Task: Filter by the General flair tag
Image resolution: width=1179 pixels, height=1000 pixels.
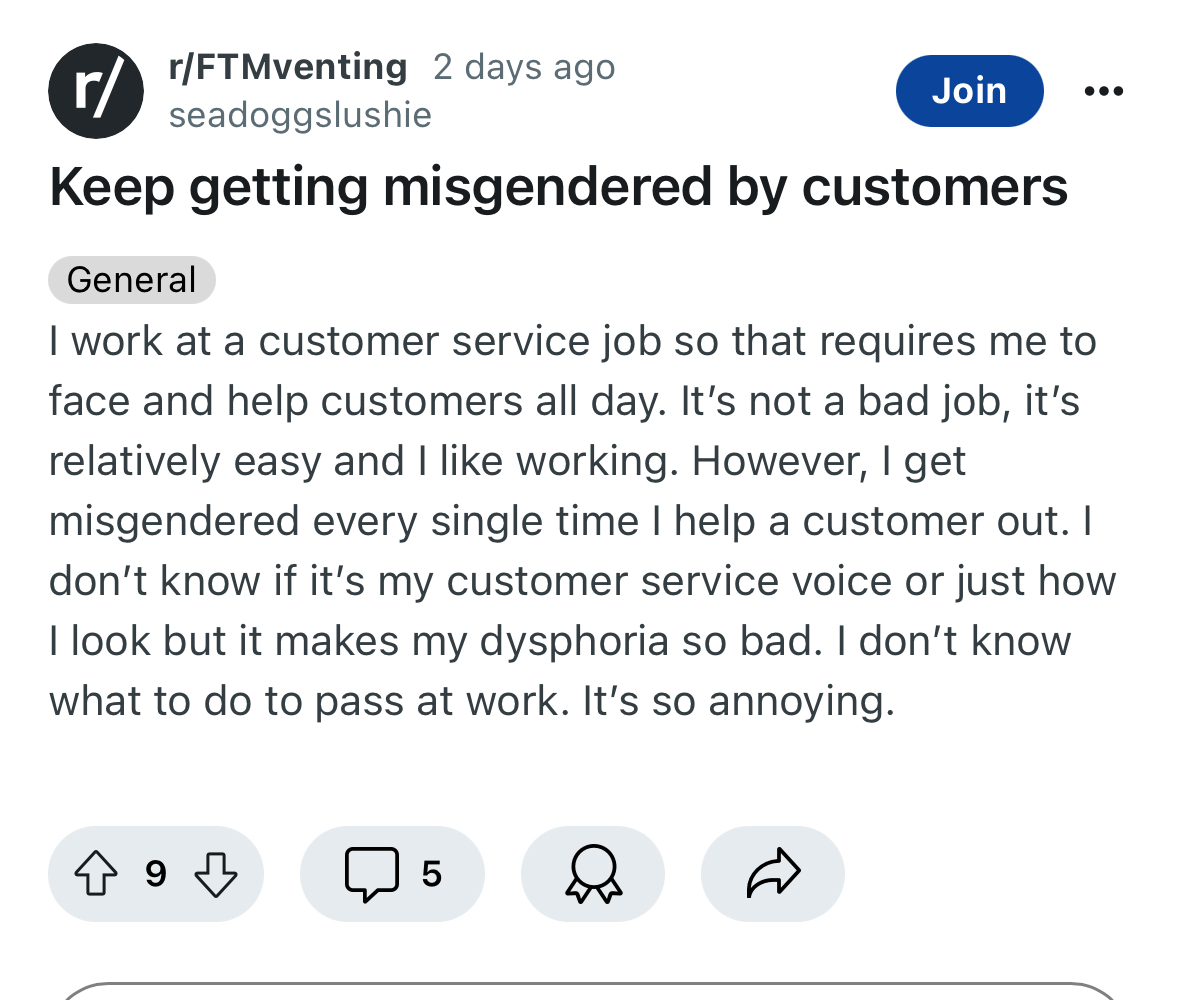Action: [132, 280]
